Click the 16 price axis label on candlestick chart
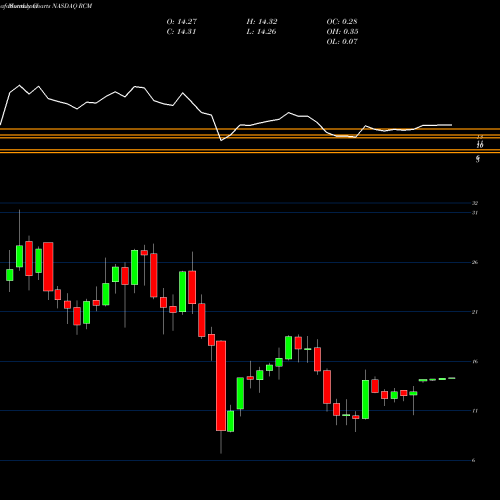This screenshot has width=500, height=500. (x=475, y=361)
